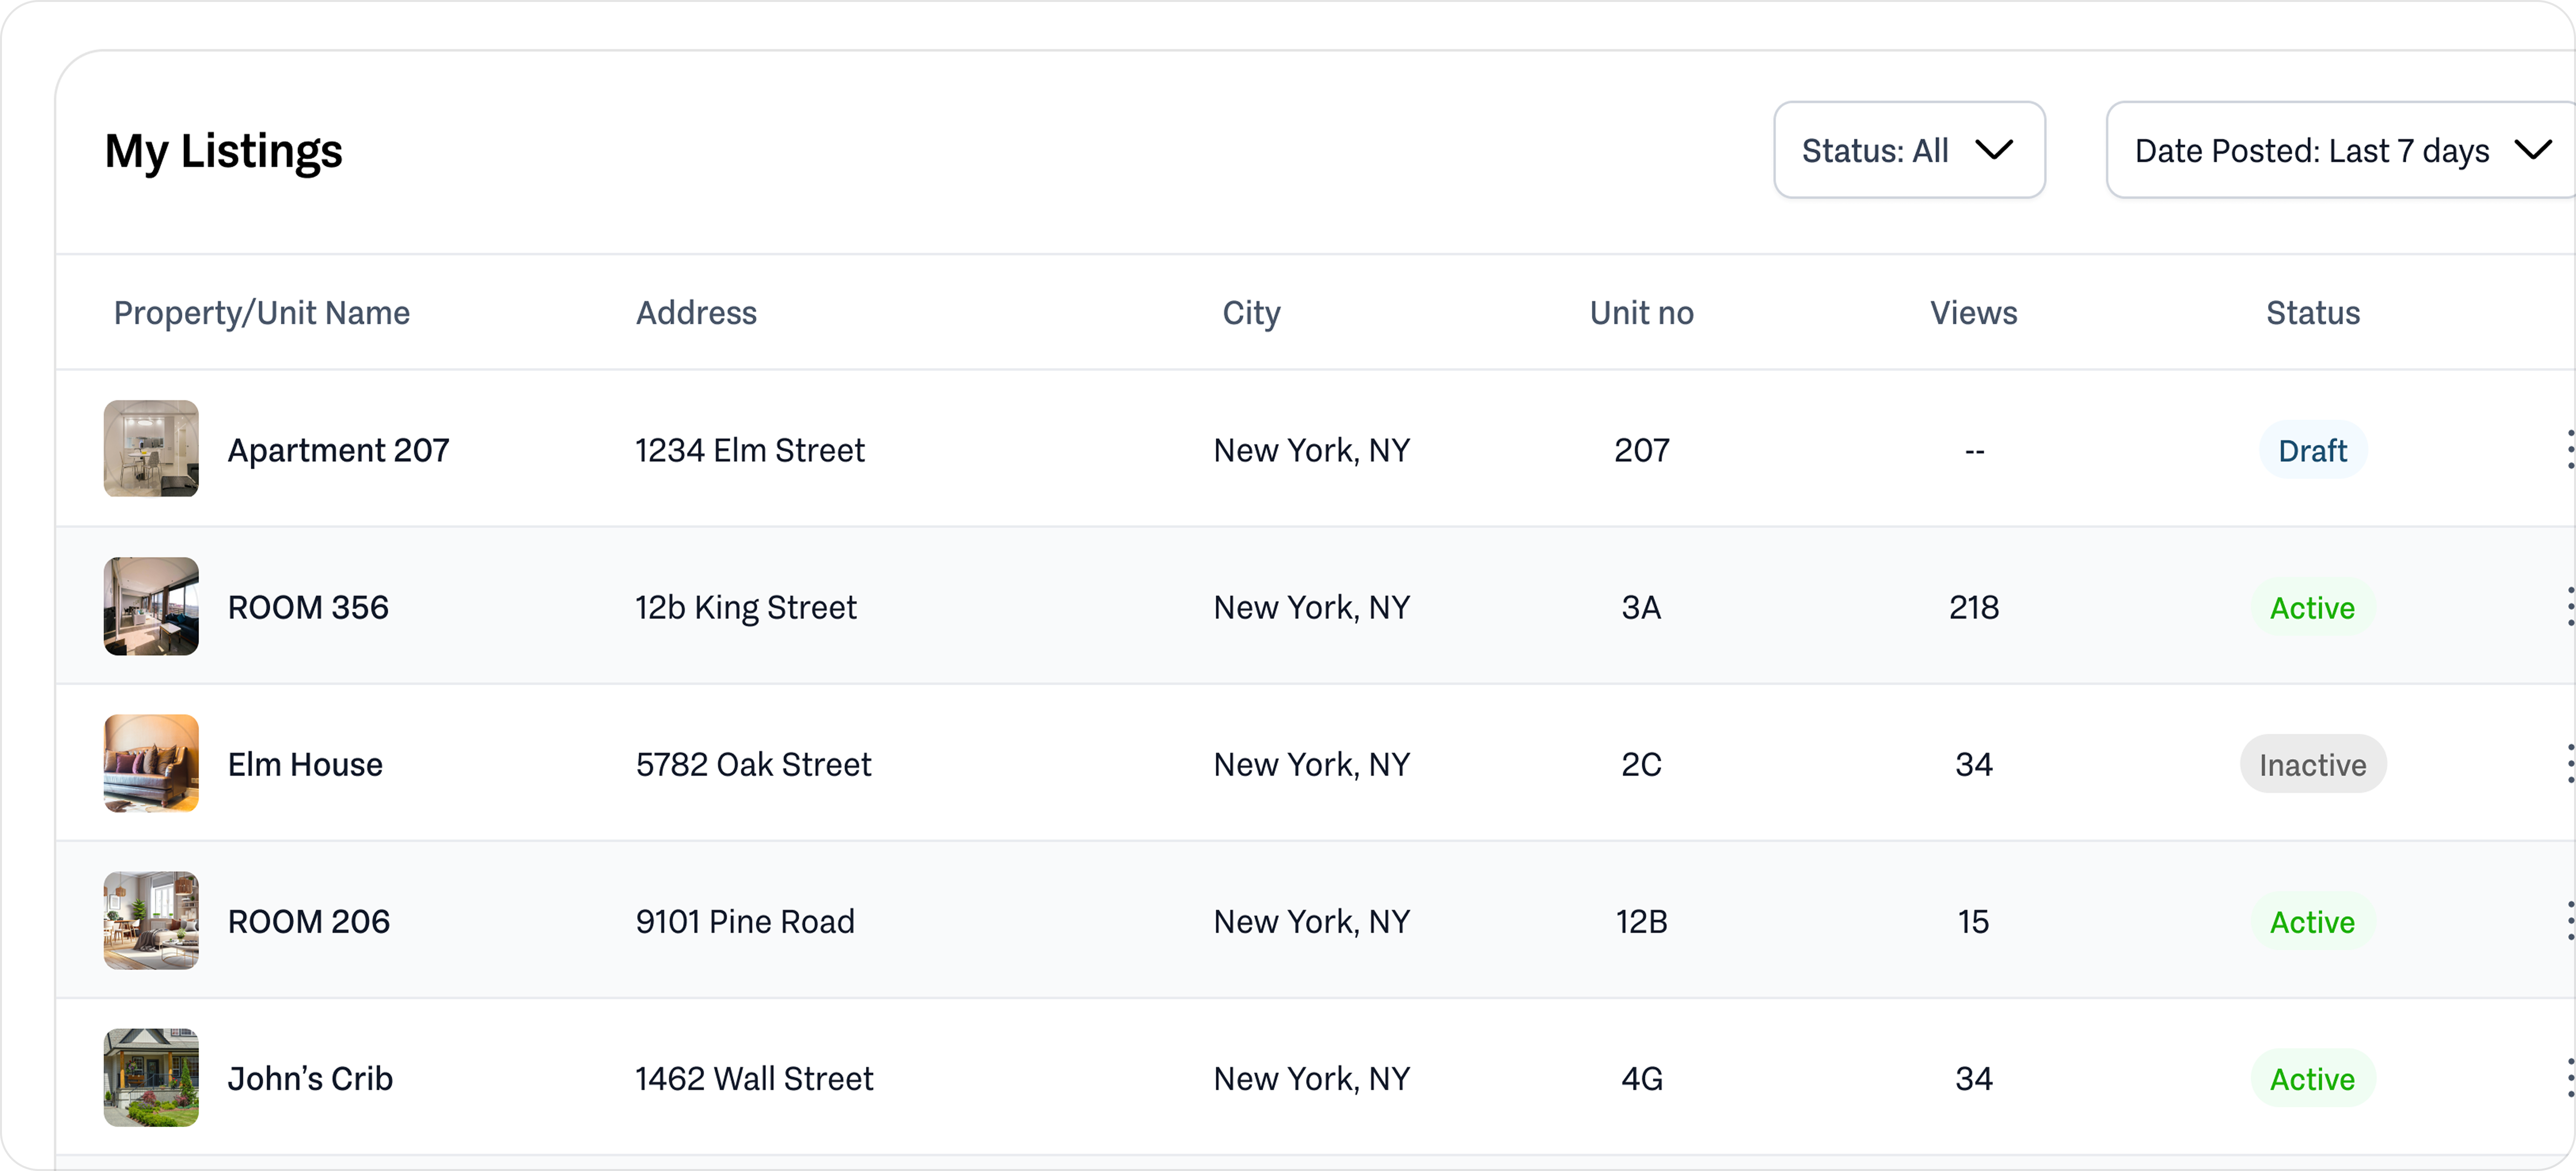2576x1171 pixels.
Task: Click New York, NY in ROOM 356 row
Action: tap(1312, 607)
